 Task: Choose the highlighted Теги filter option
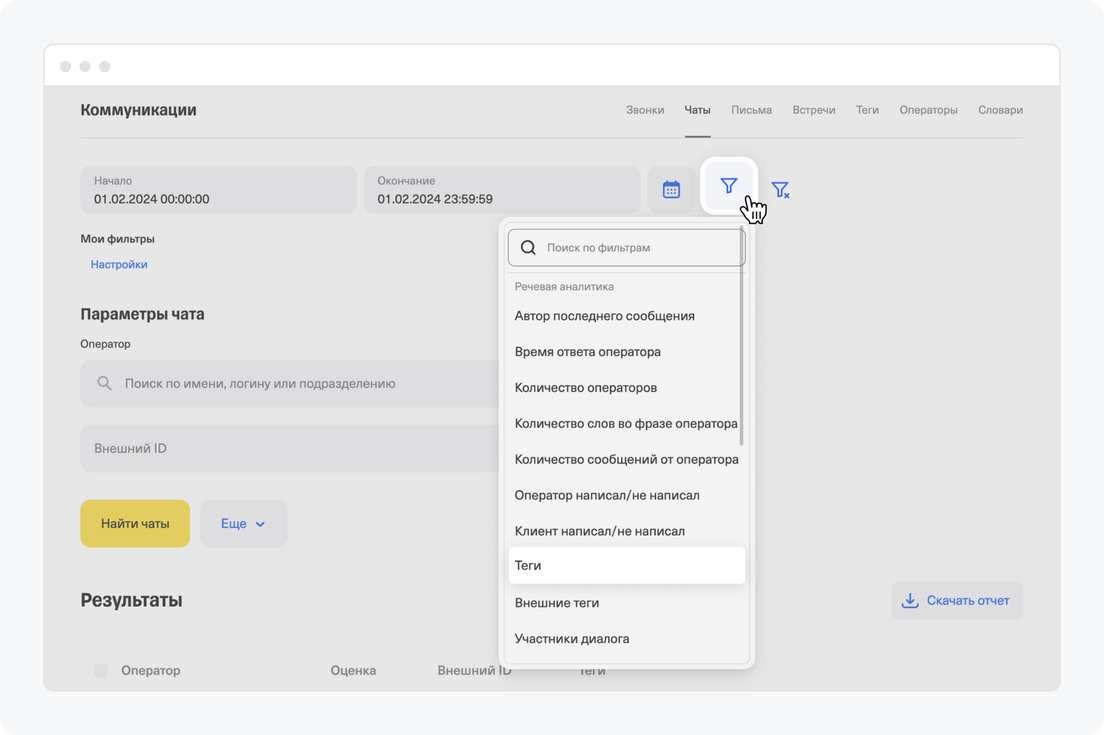pyautogui.click(x=627, y=565)
